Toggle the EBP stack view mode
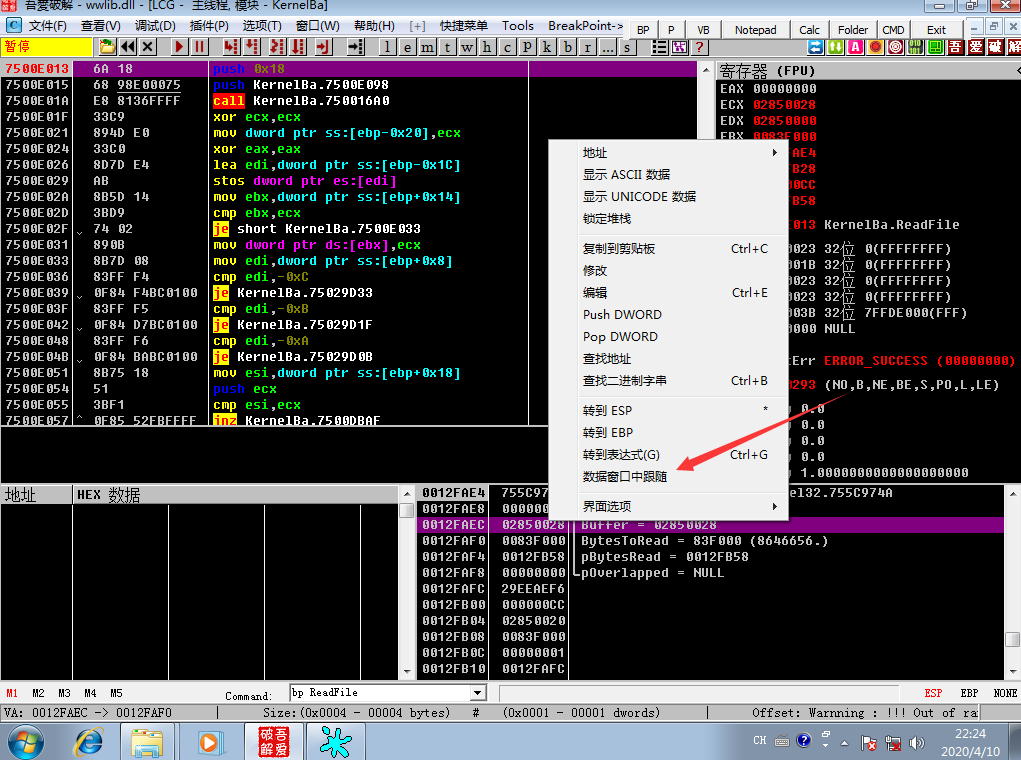This screenshot has height=760, width=1021. coord(968,693)
